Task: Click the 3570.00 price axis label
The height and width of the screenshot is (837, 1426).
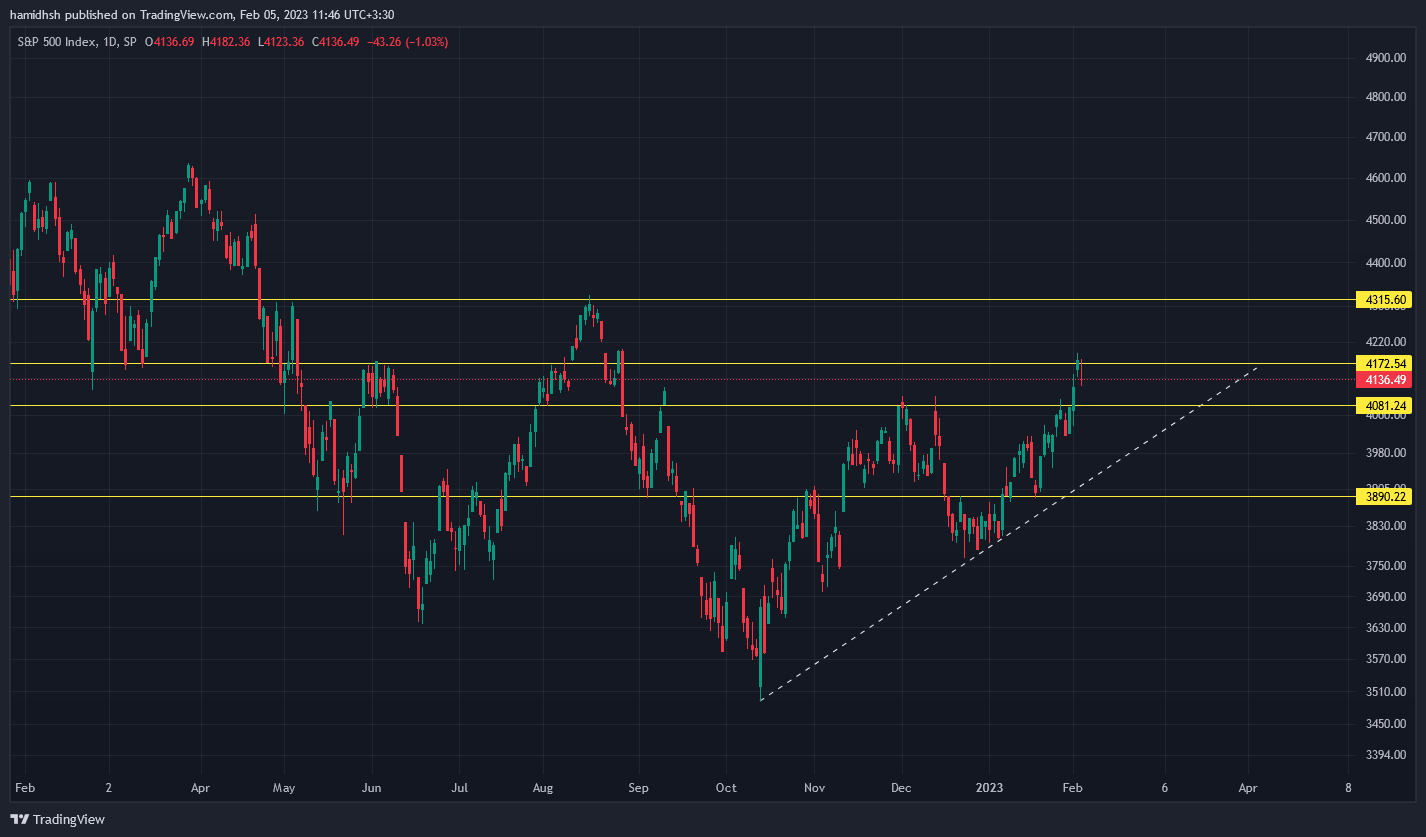Action: coord(1386,659)
